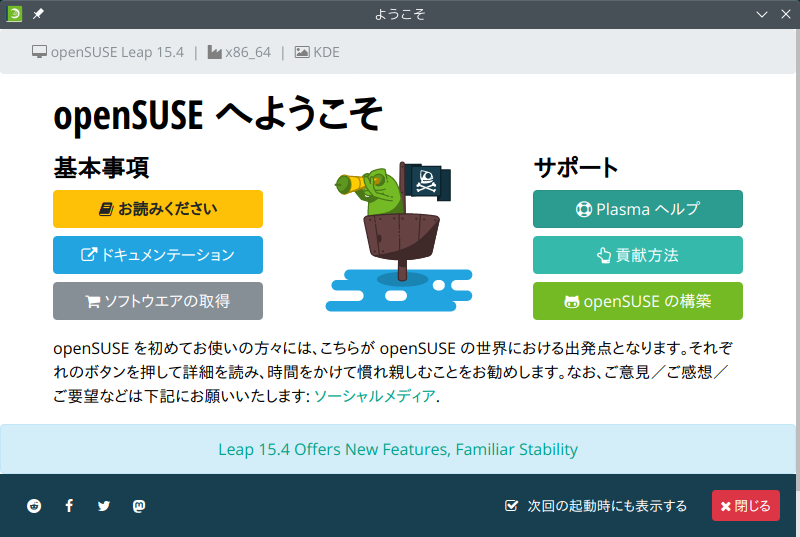
Task: Click the monitor icon beside openSUSE Leap 15.4
Action: (39, 52)
